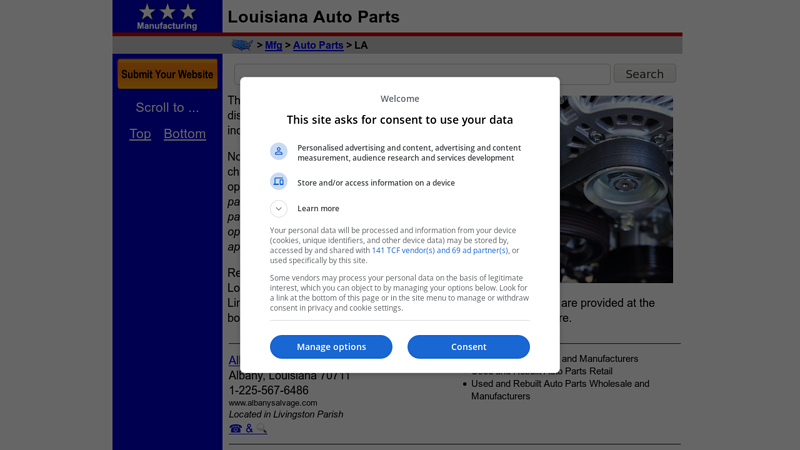Click the 'Located in Livingston Parish' text

[286, 414]
